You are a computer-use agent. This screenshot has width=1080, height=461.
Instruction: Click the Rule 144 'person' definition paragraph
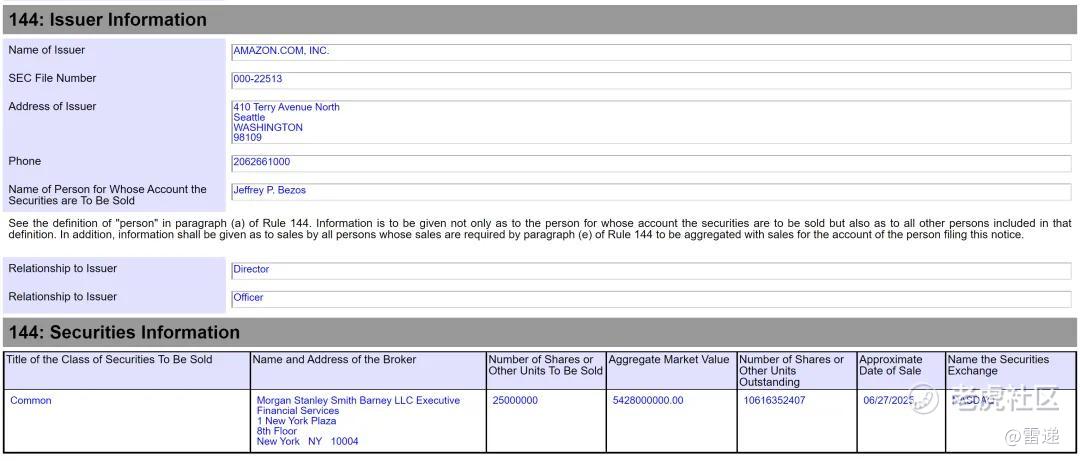point(539,229)
